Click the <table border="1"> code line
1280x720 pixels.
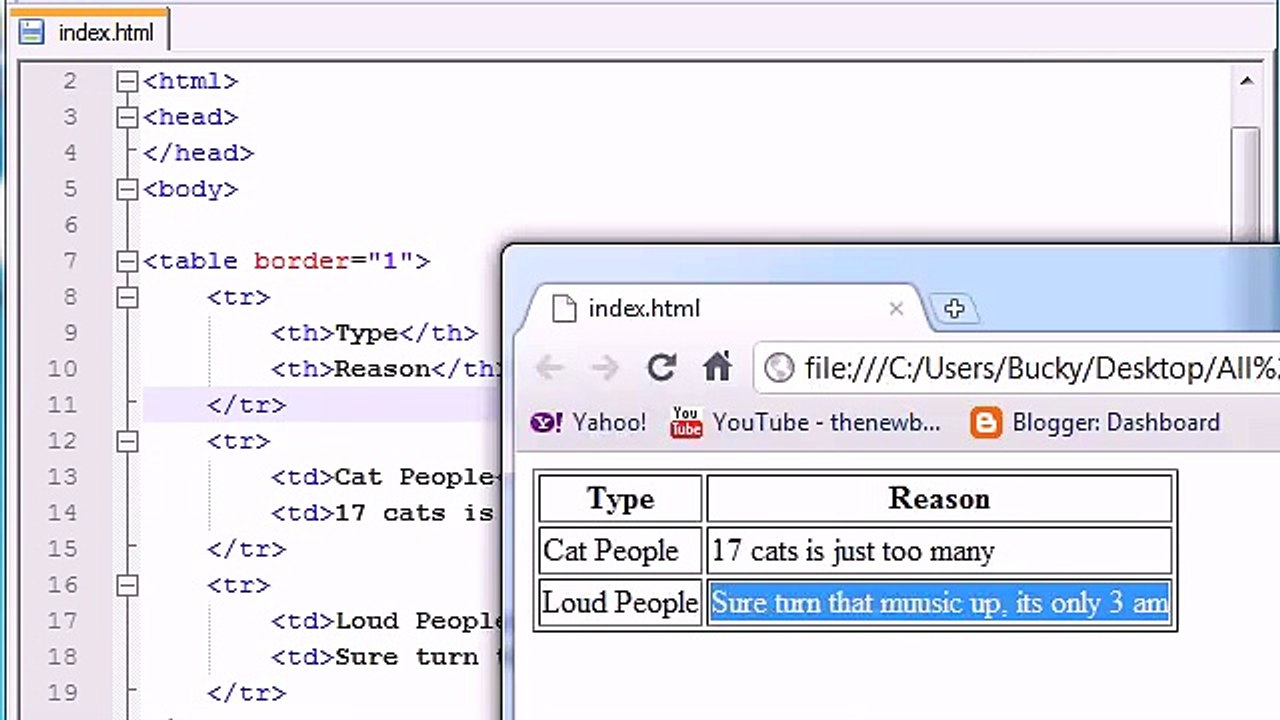tap(286, 261)
